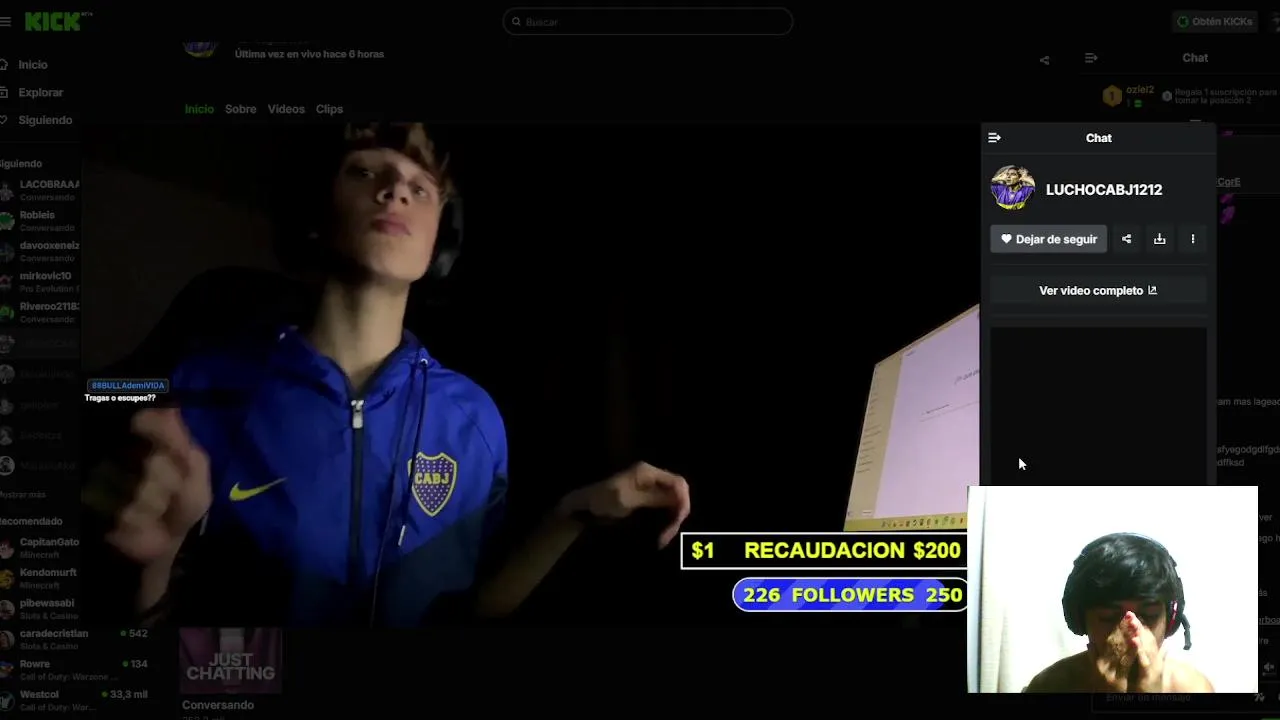Click the Siguiendo section header
The height and width of the screenshot is (720, 1280).
pos(21,163)
